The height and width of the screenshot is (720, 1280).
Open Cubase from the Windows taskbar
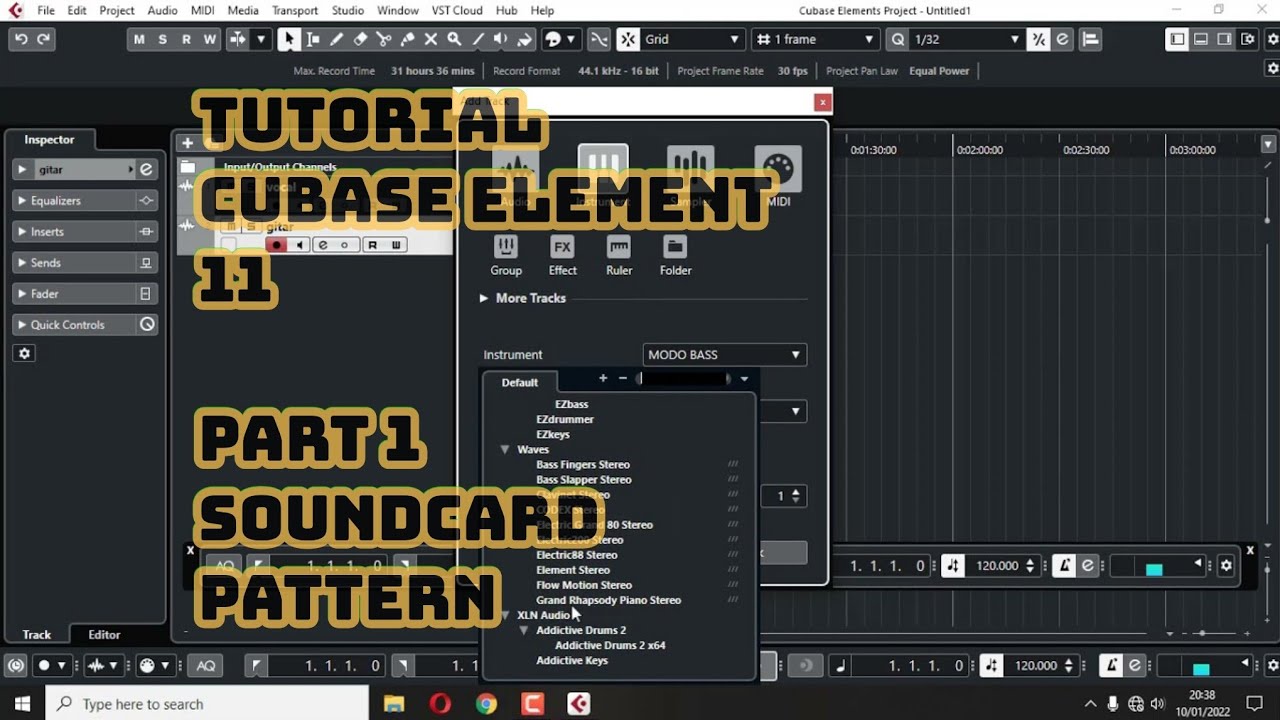pos(578,704)
